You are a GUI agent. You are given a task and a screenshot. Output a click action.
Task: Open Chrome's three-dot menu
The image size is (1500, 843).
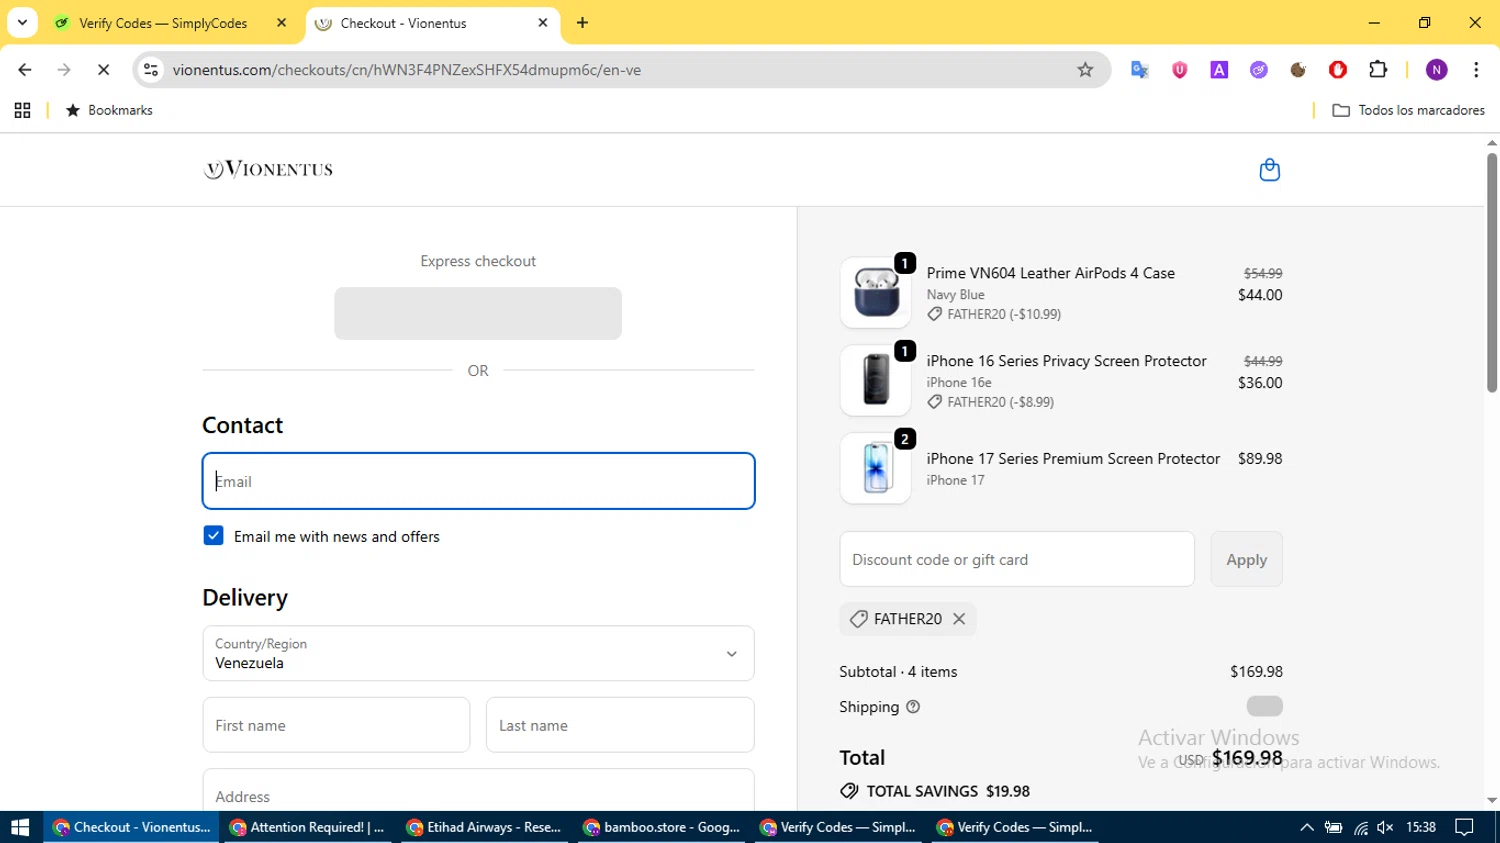click(x=1476, y=70)
